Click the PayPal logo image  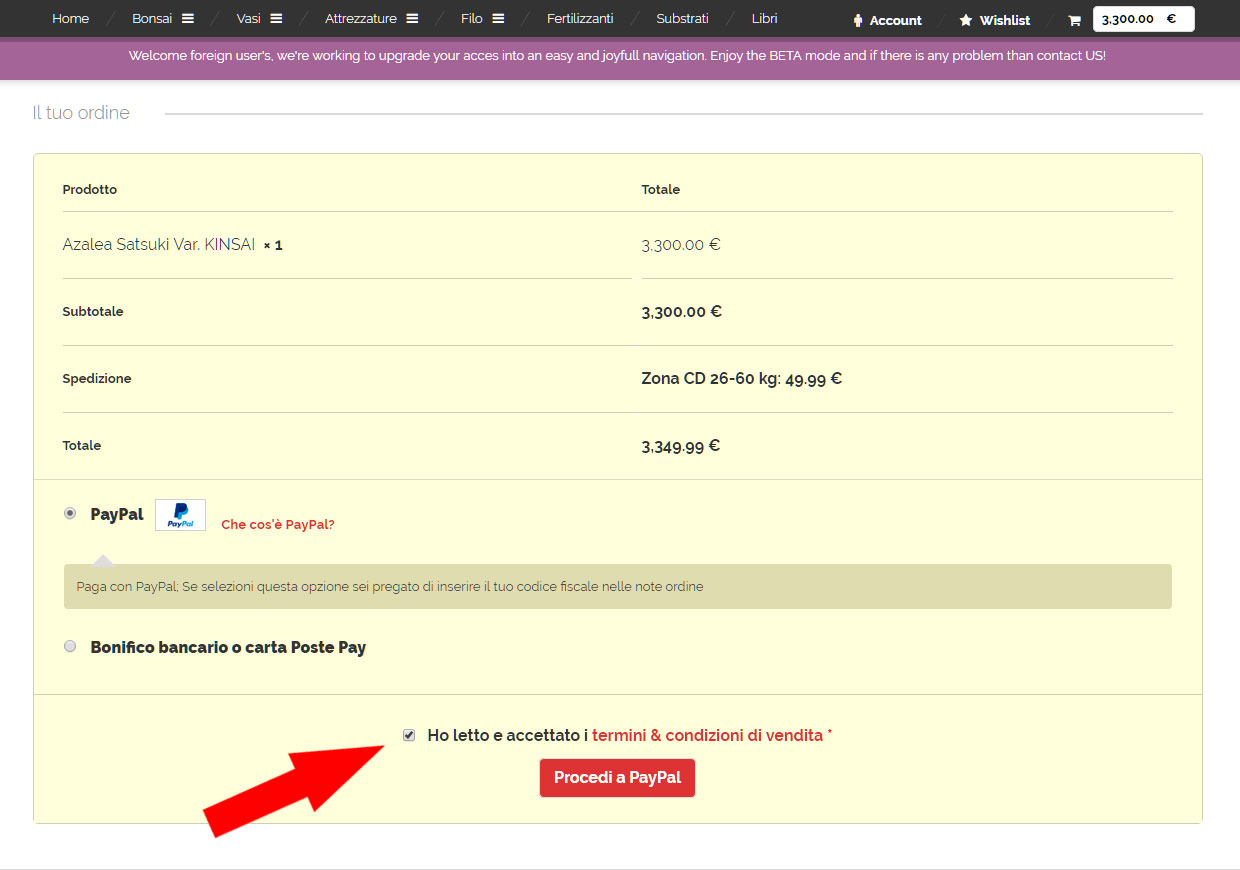click(x=181, y=515)
